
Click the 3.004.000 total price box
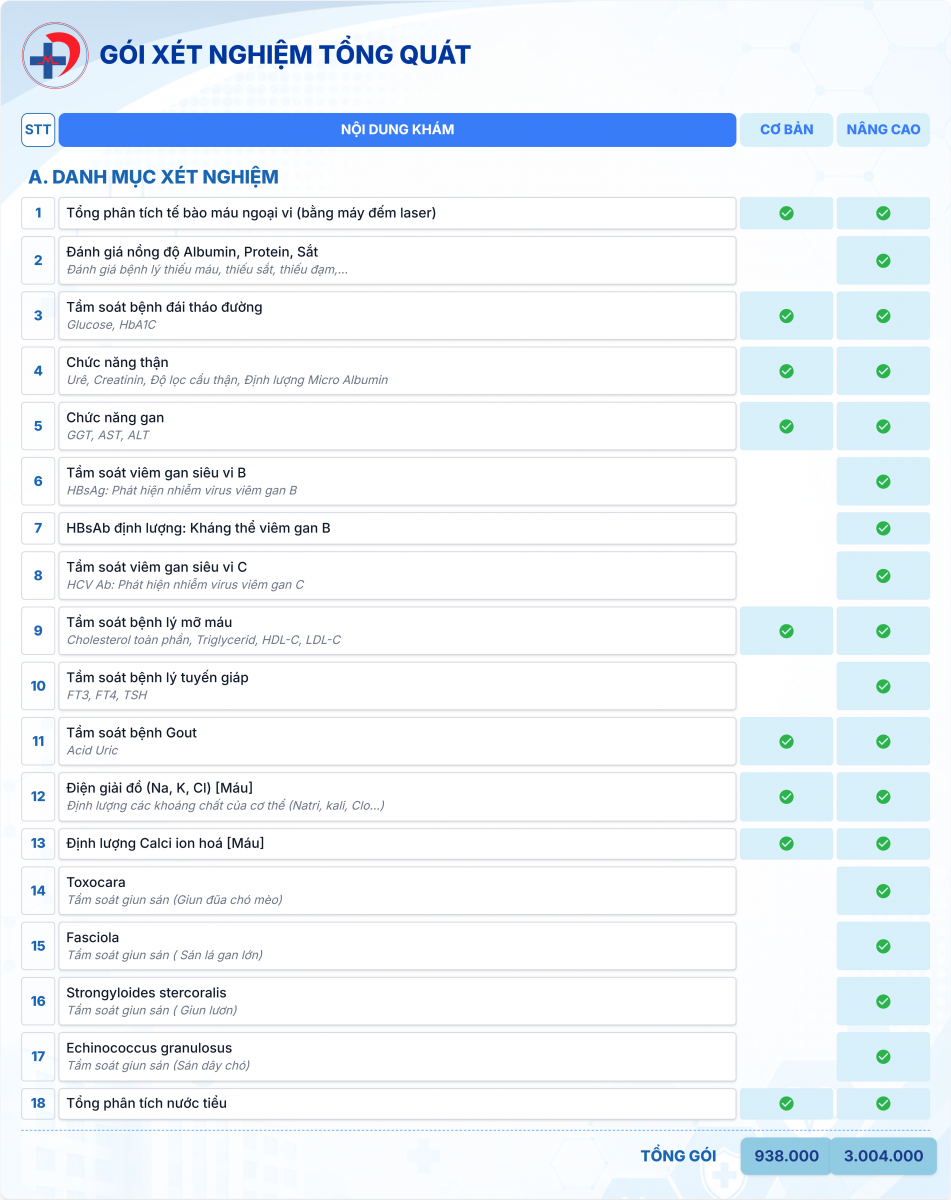point(883,1156)
